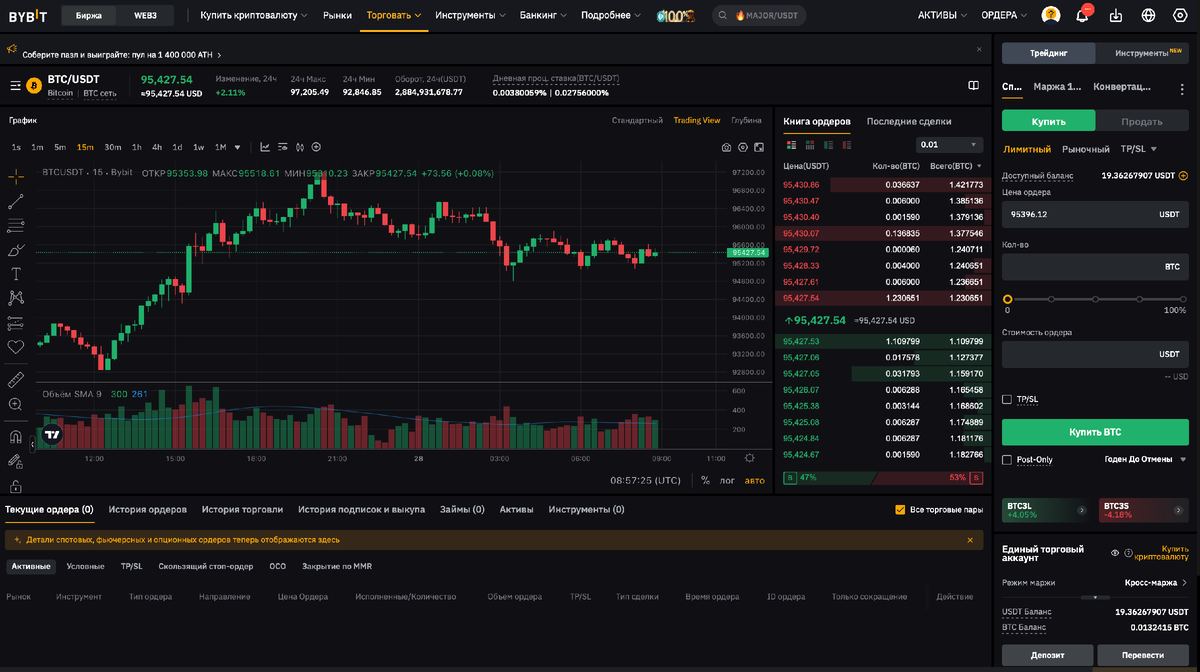Select the trend line drawing tool
Image resolution: width=1200 pixels, height=672 pixels.
16,202
